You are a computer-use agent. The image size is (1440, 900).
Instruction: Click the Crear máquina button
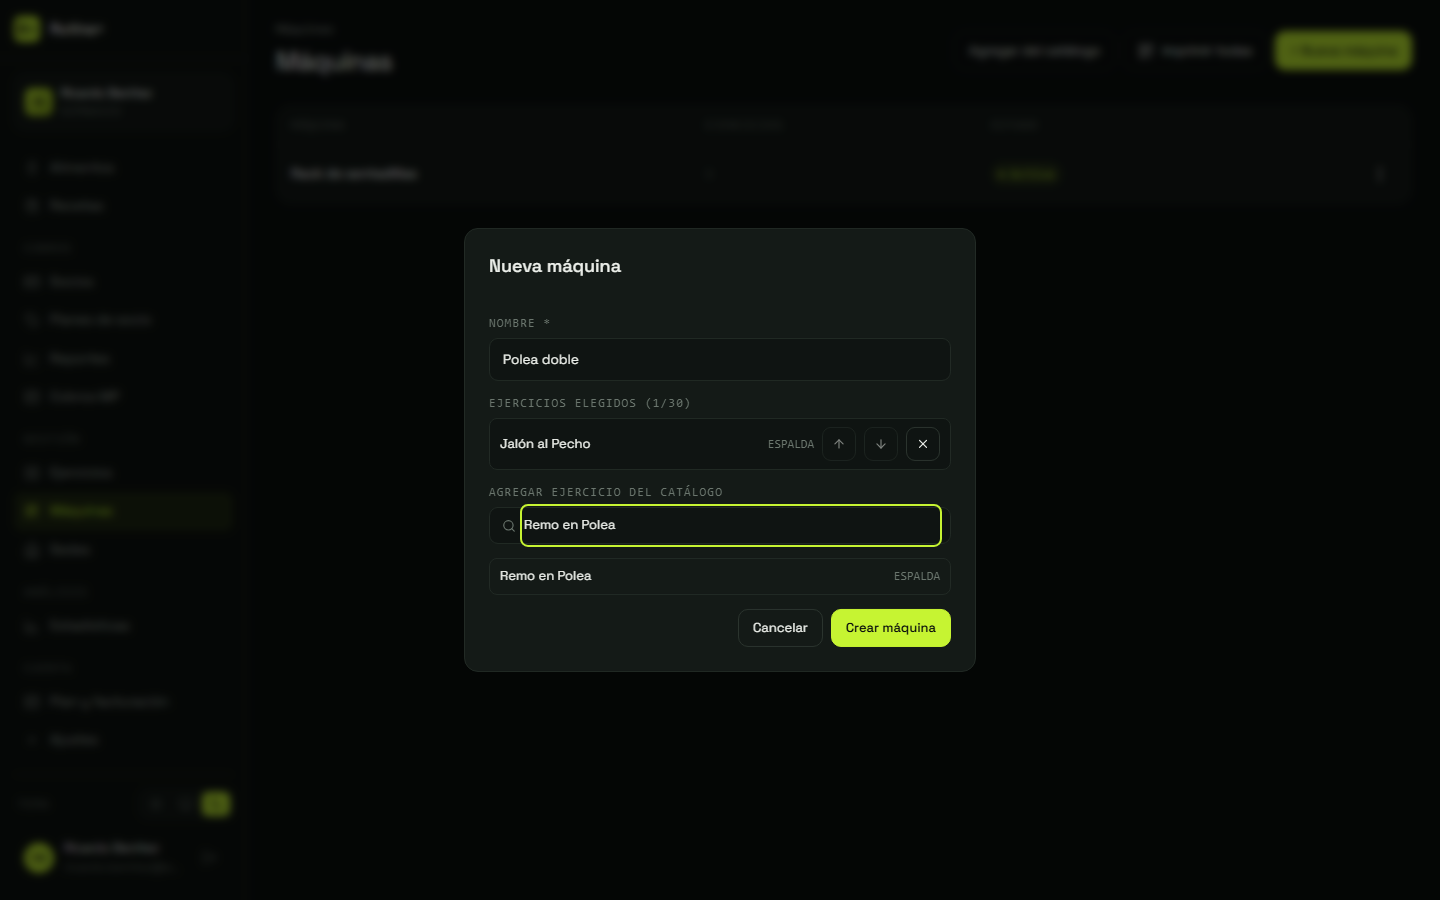(x=891, y=628)
